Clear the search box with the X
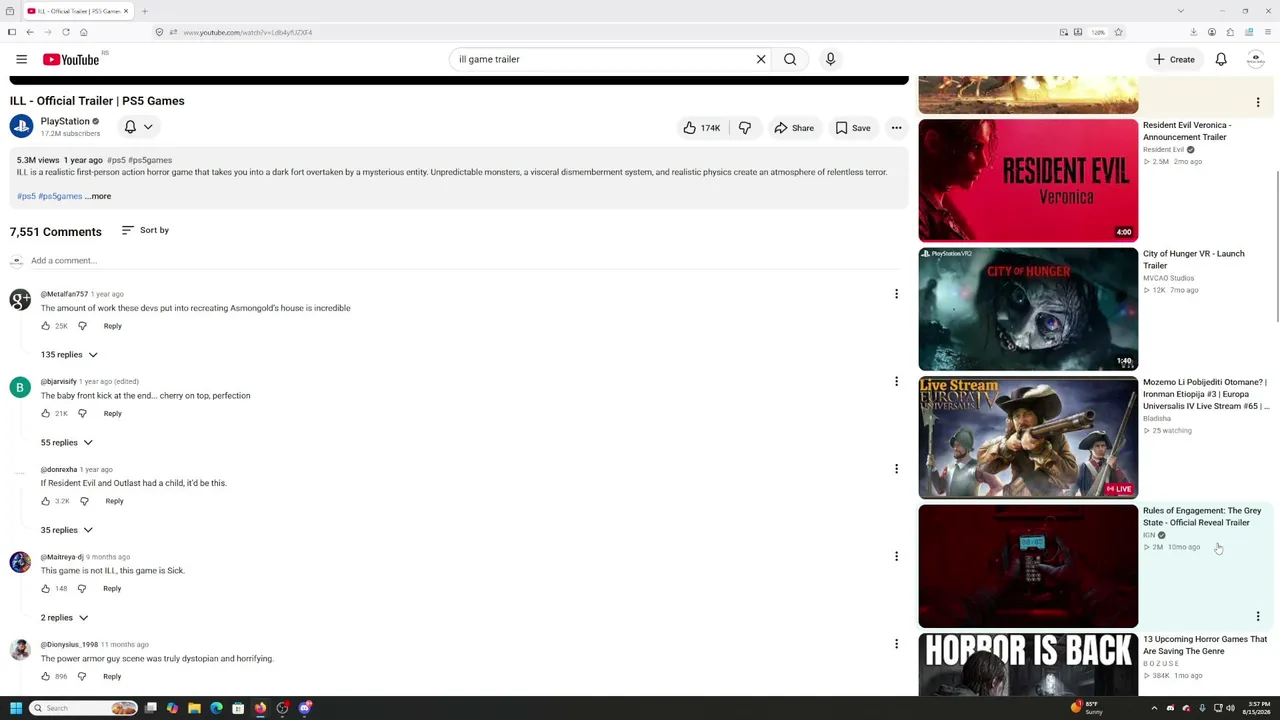The width and height of the screenshot is (1280, 720). [x=761, y=59]
